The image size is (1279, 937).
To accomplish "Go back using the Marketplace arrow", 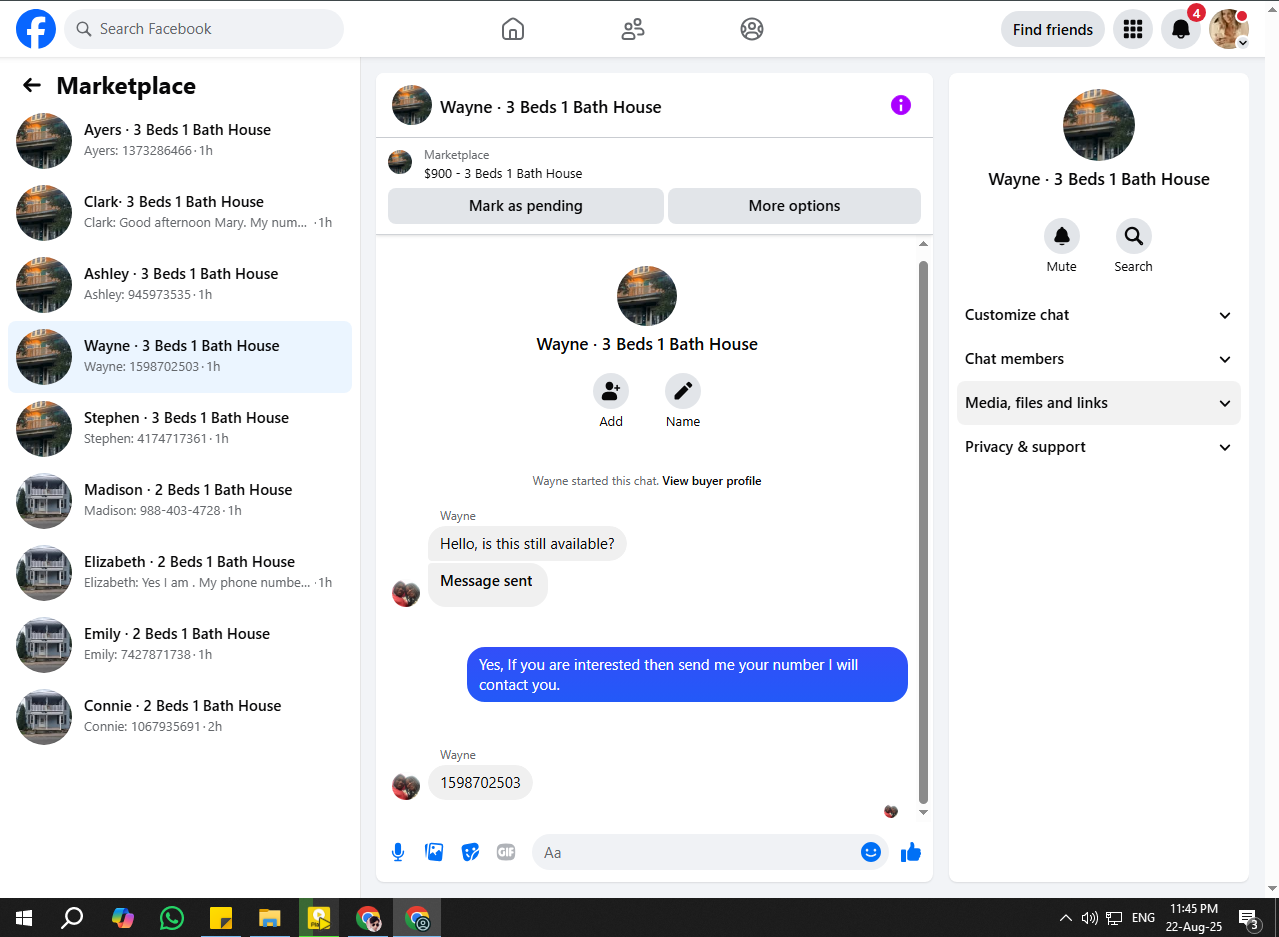I will 32,86.
